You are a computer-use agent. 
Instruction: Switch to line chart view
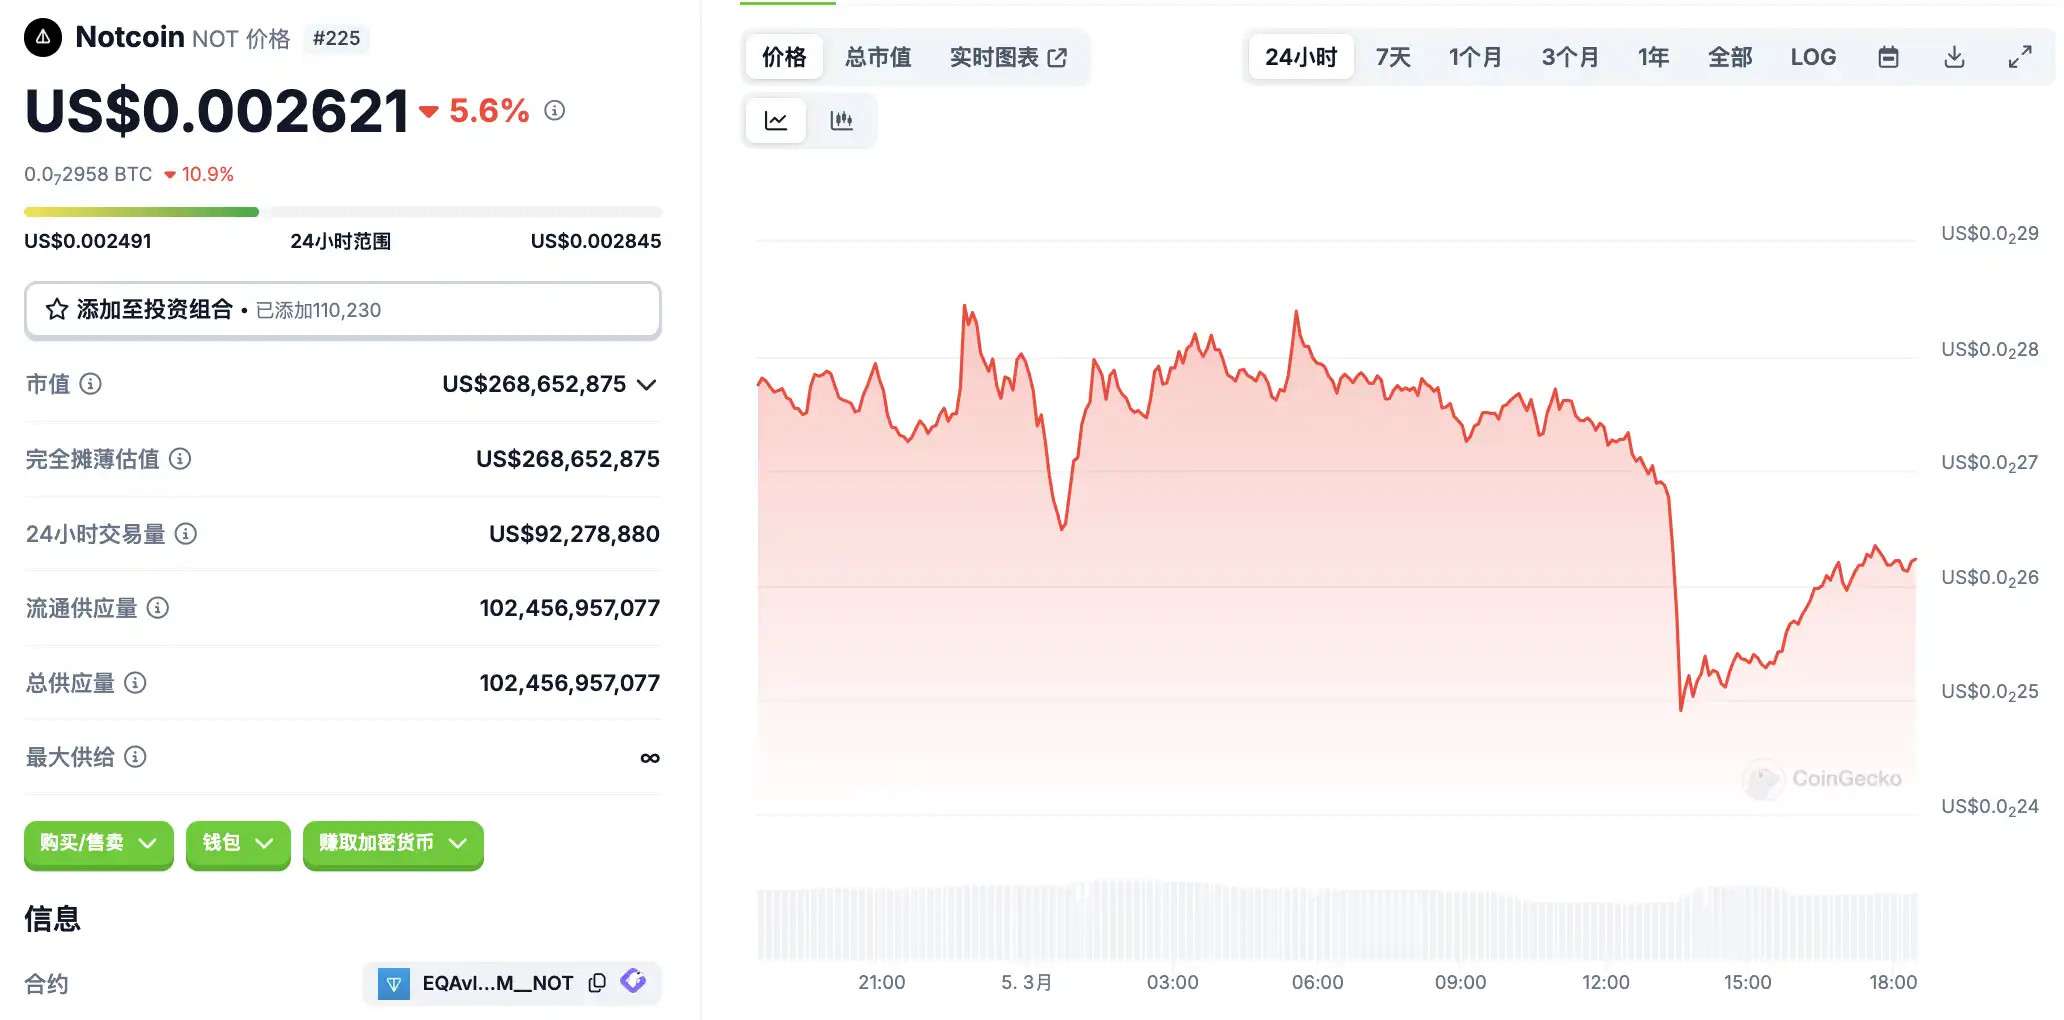[x=776, y=121]
